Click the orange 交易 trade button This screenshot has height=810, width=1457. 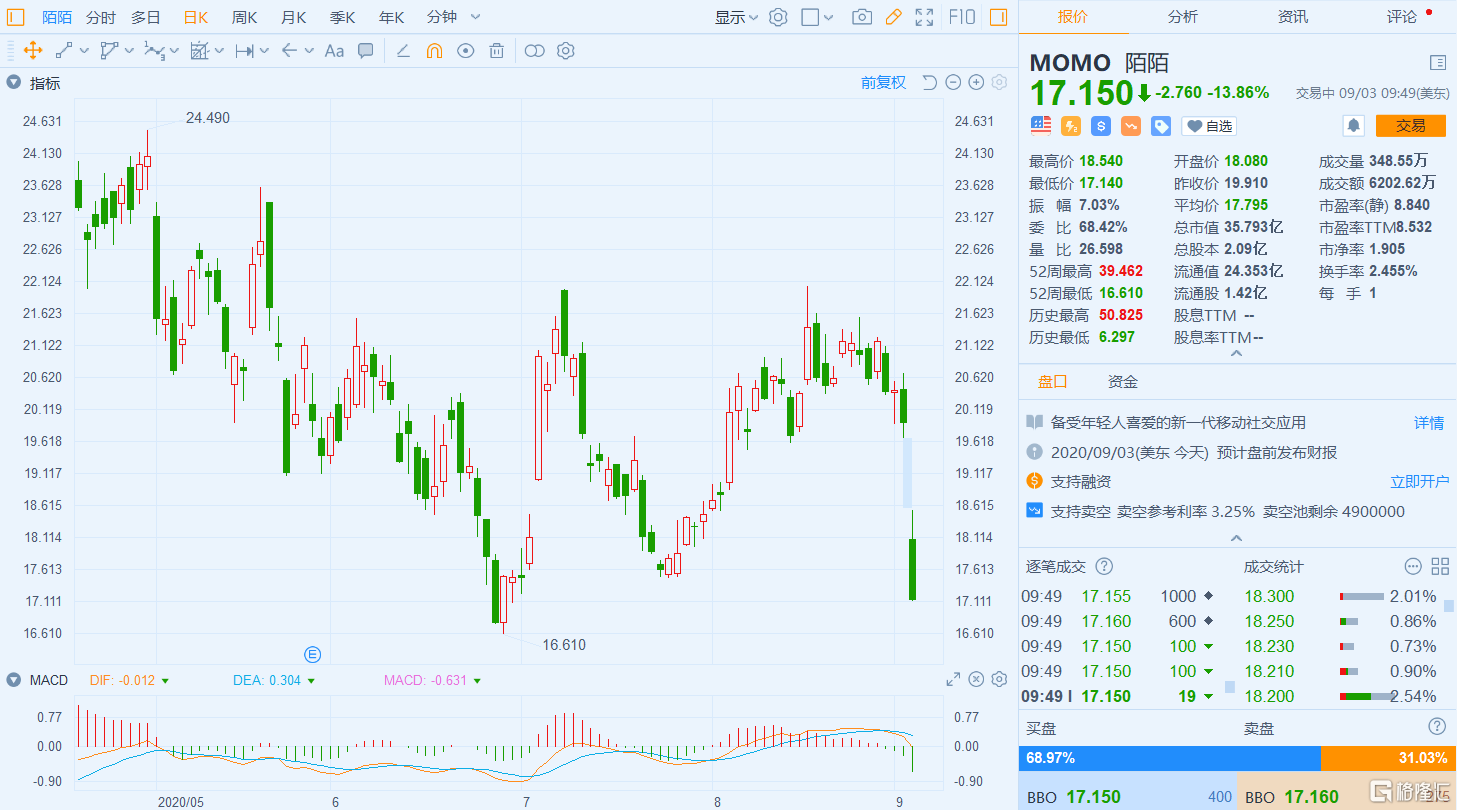point(1411,126)
